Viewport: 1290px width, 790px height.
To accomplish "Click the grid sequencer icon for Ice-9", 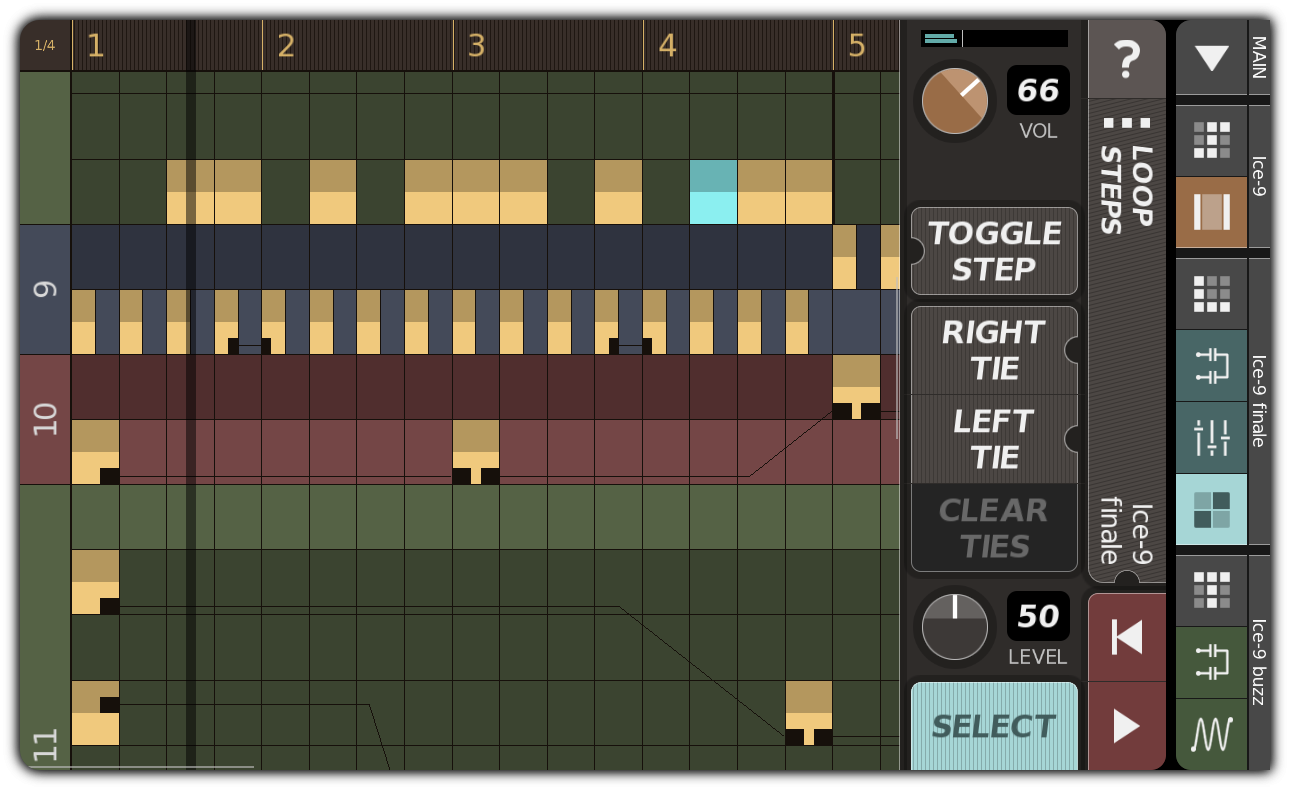I will coord(1211,140).
